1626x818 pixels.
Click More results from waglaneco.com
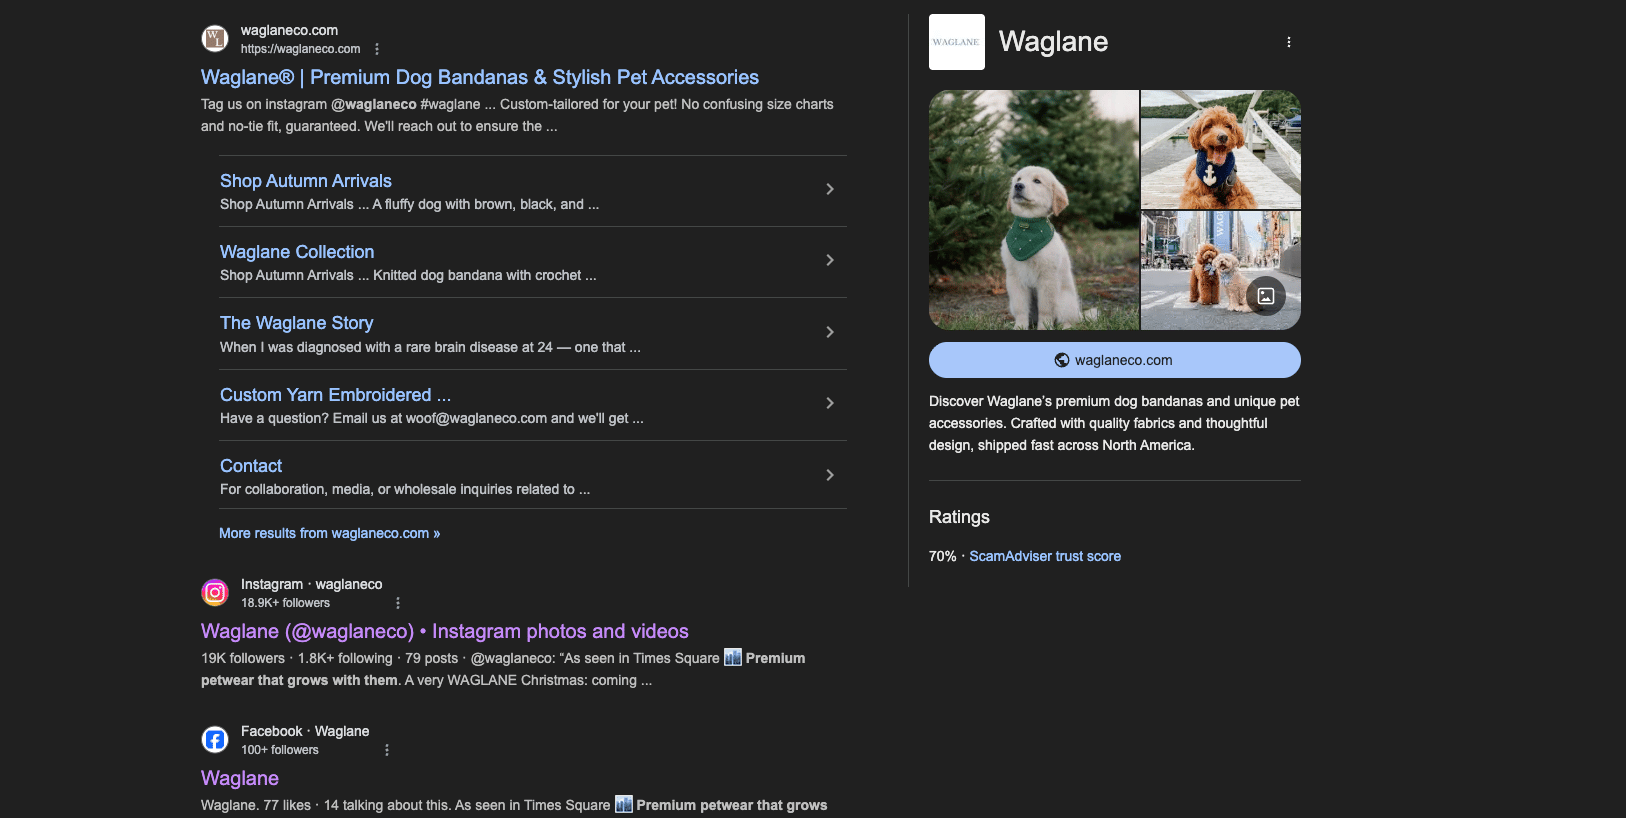(330, 533)
